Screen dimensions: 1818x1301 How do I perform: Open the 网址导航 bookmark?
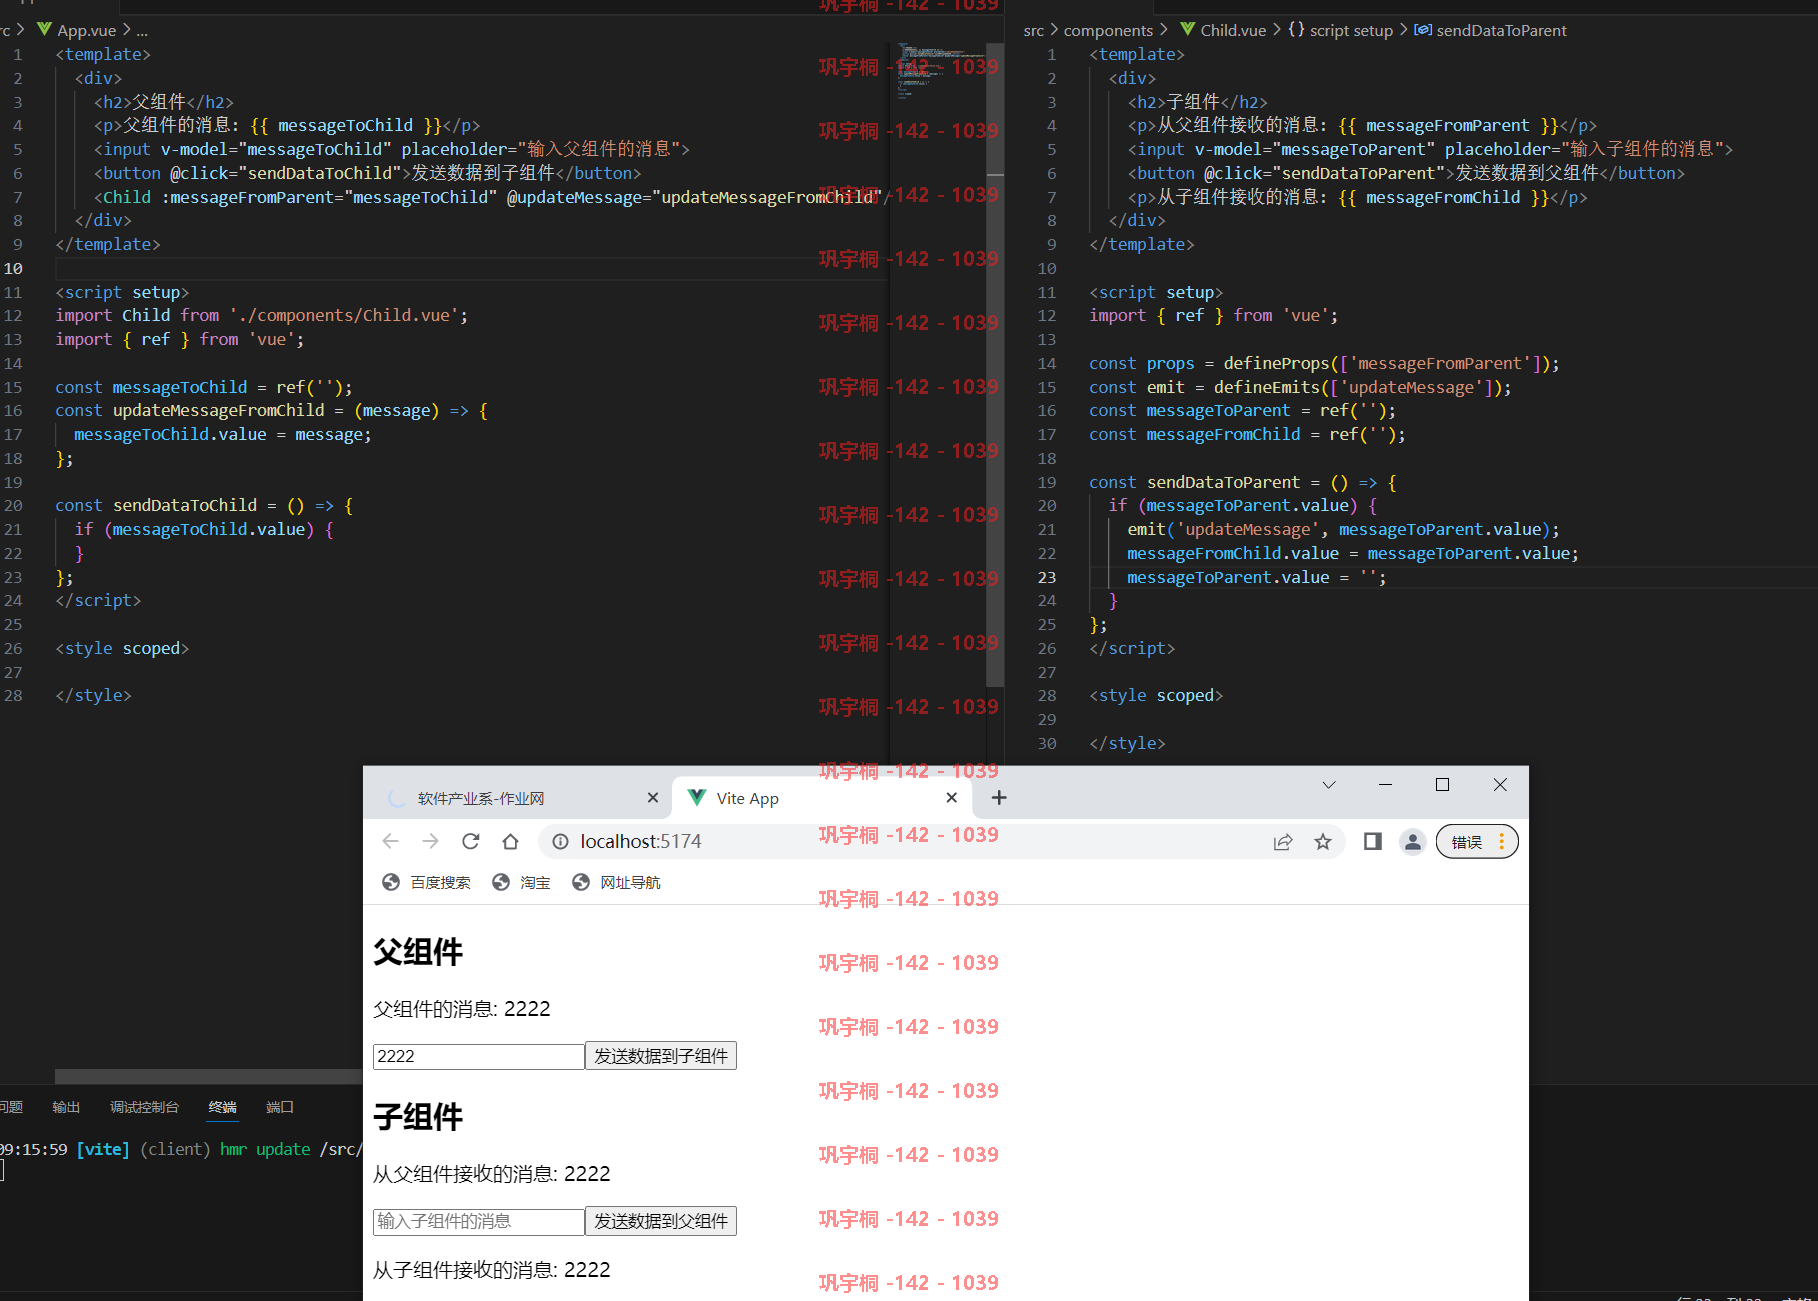click(x=617, y=883)
